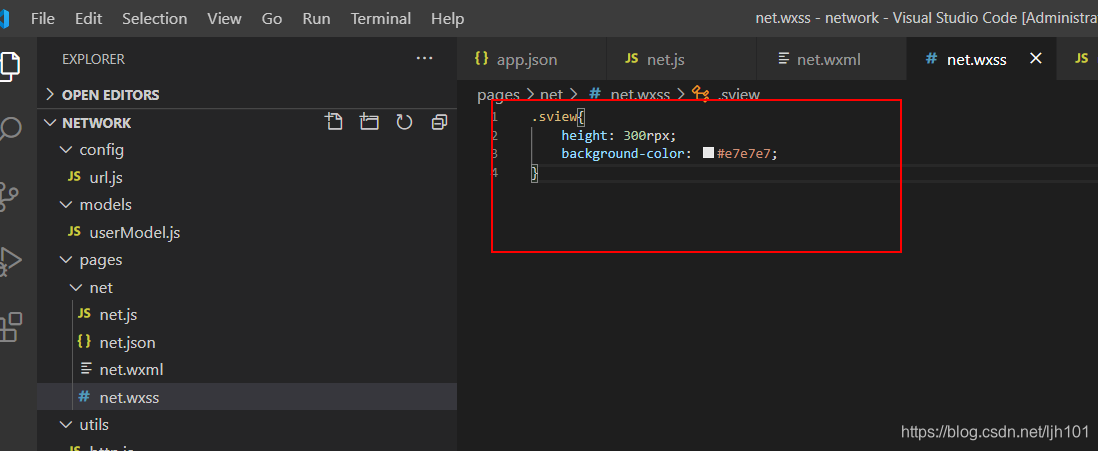Open the File menu
Image resolution: width=1098 pixels, height=451 pixels.
(x=43, y=19)
